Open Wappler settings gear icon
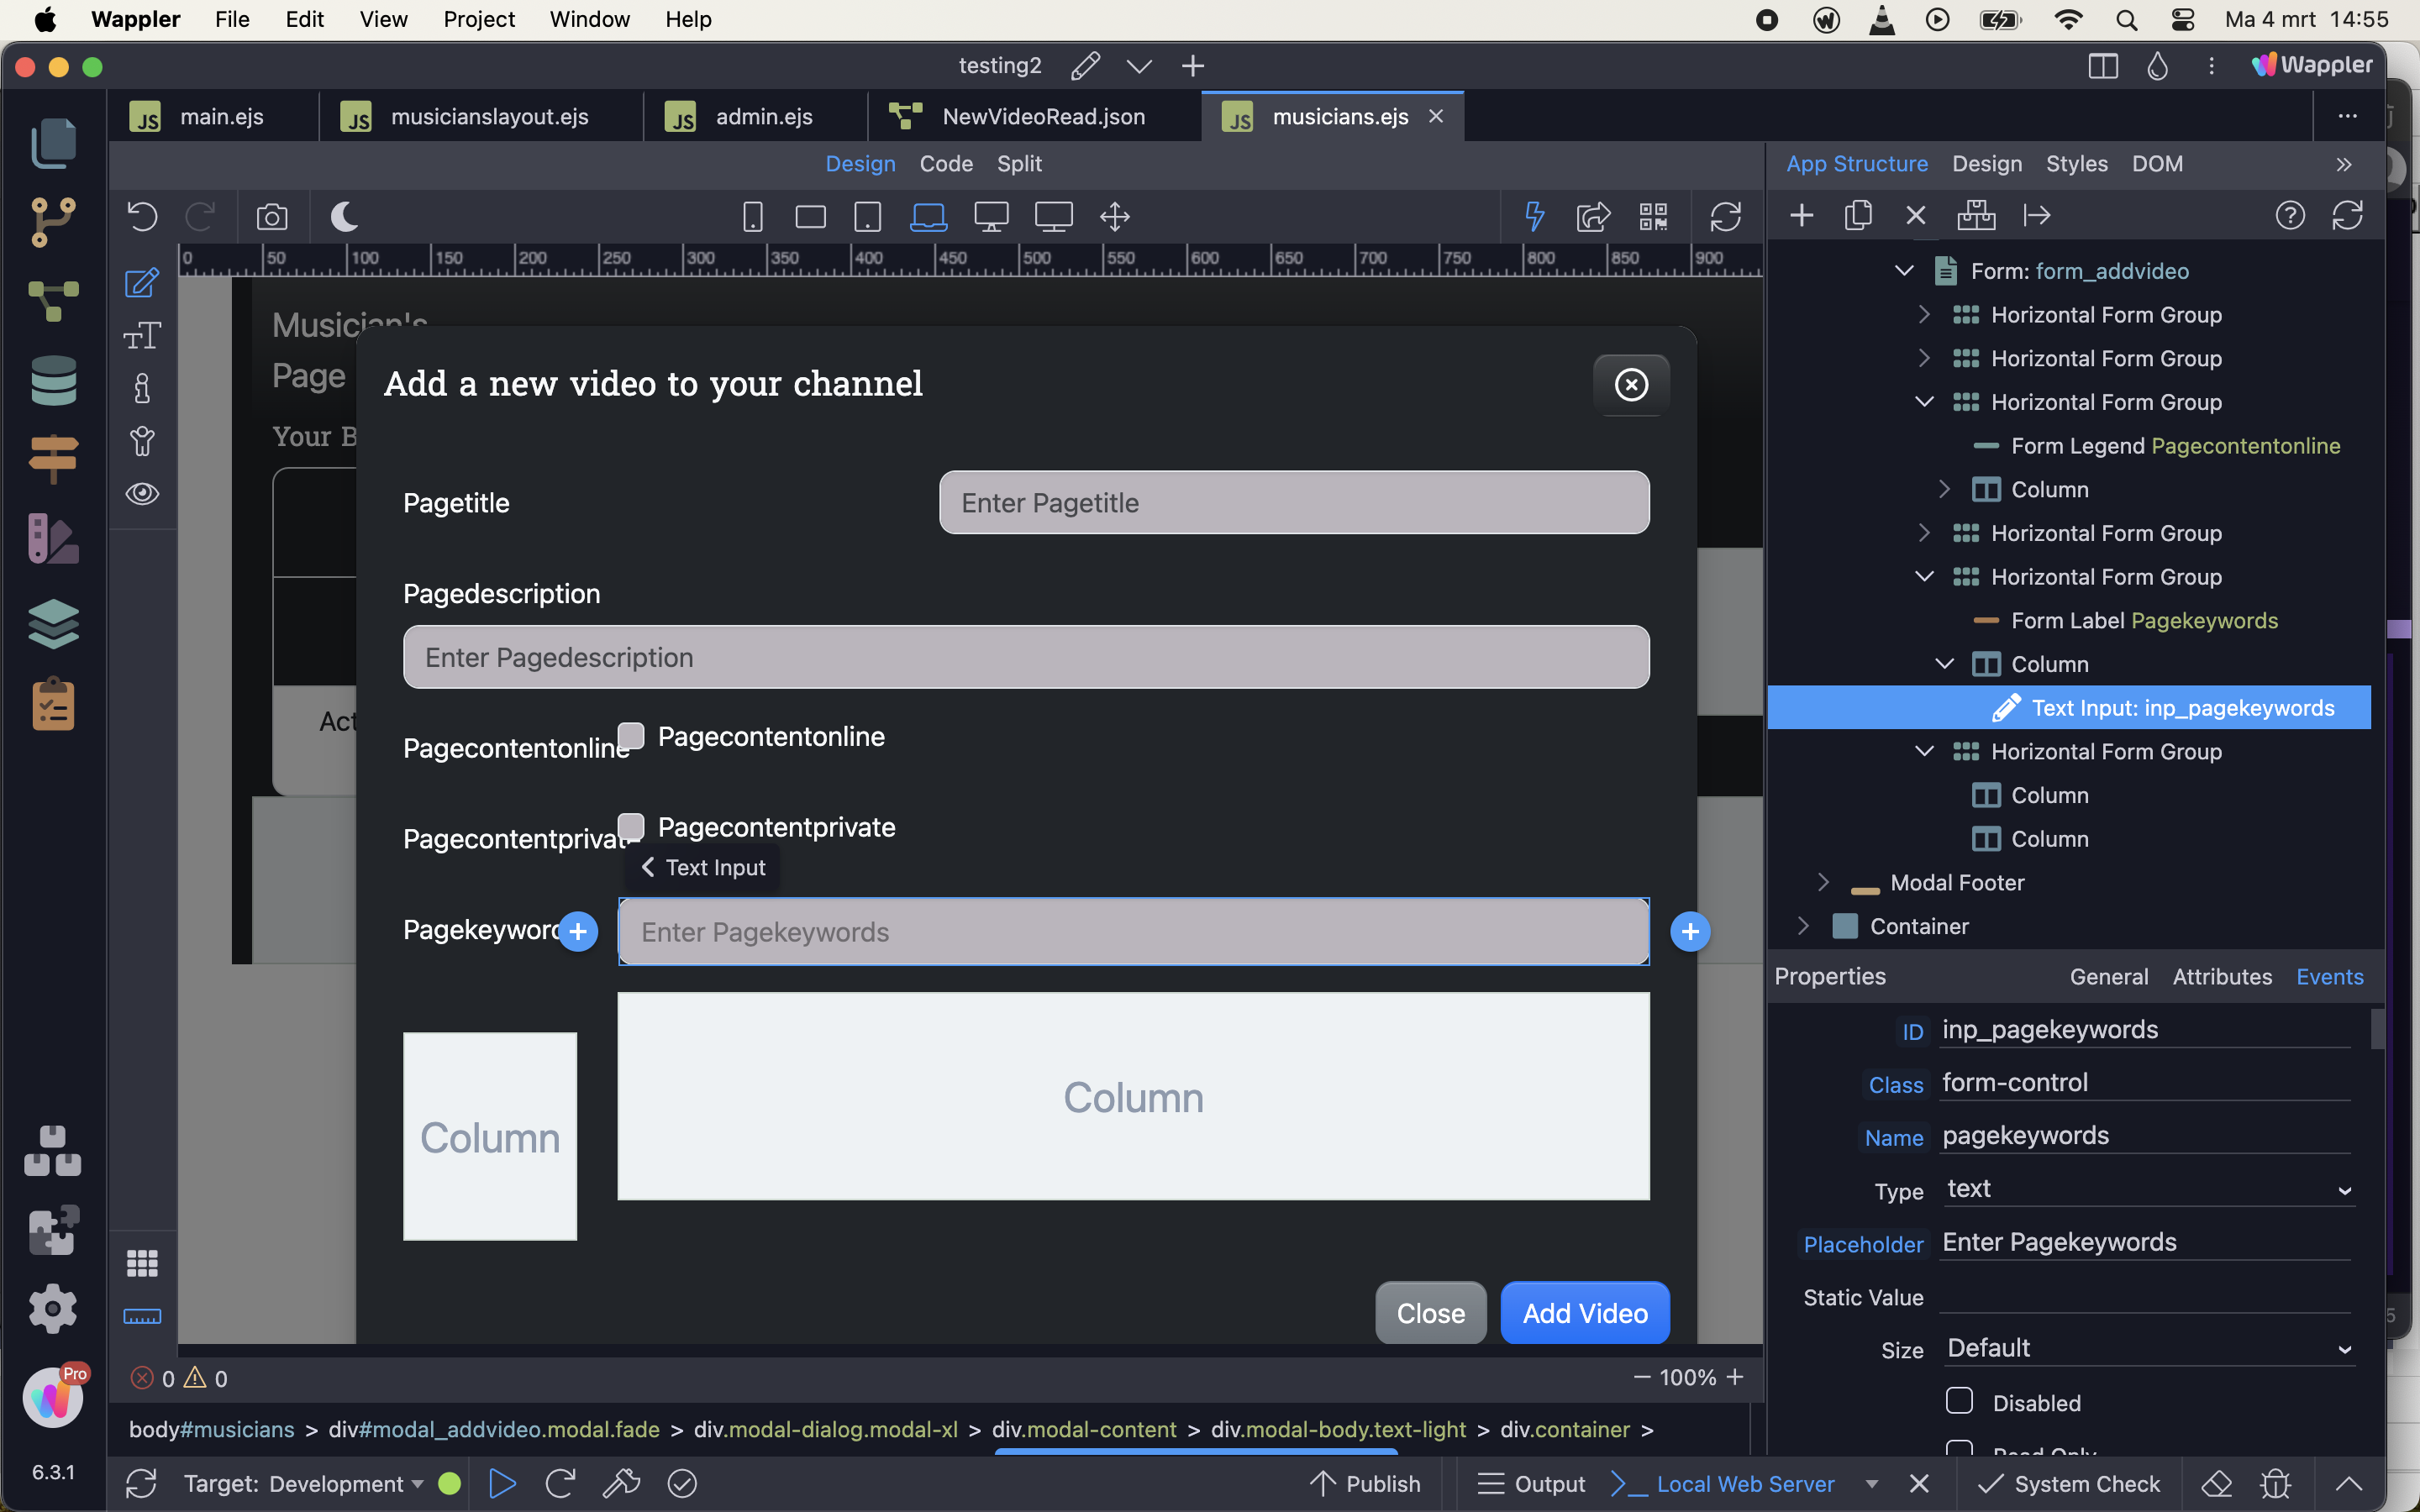Viewport: 2420px width, 1512px height. [x=53, y=1308]
